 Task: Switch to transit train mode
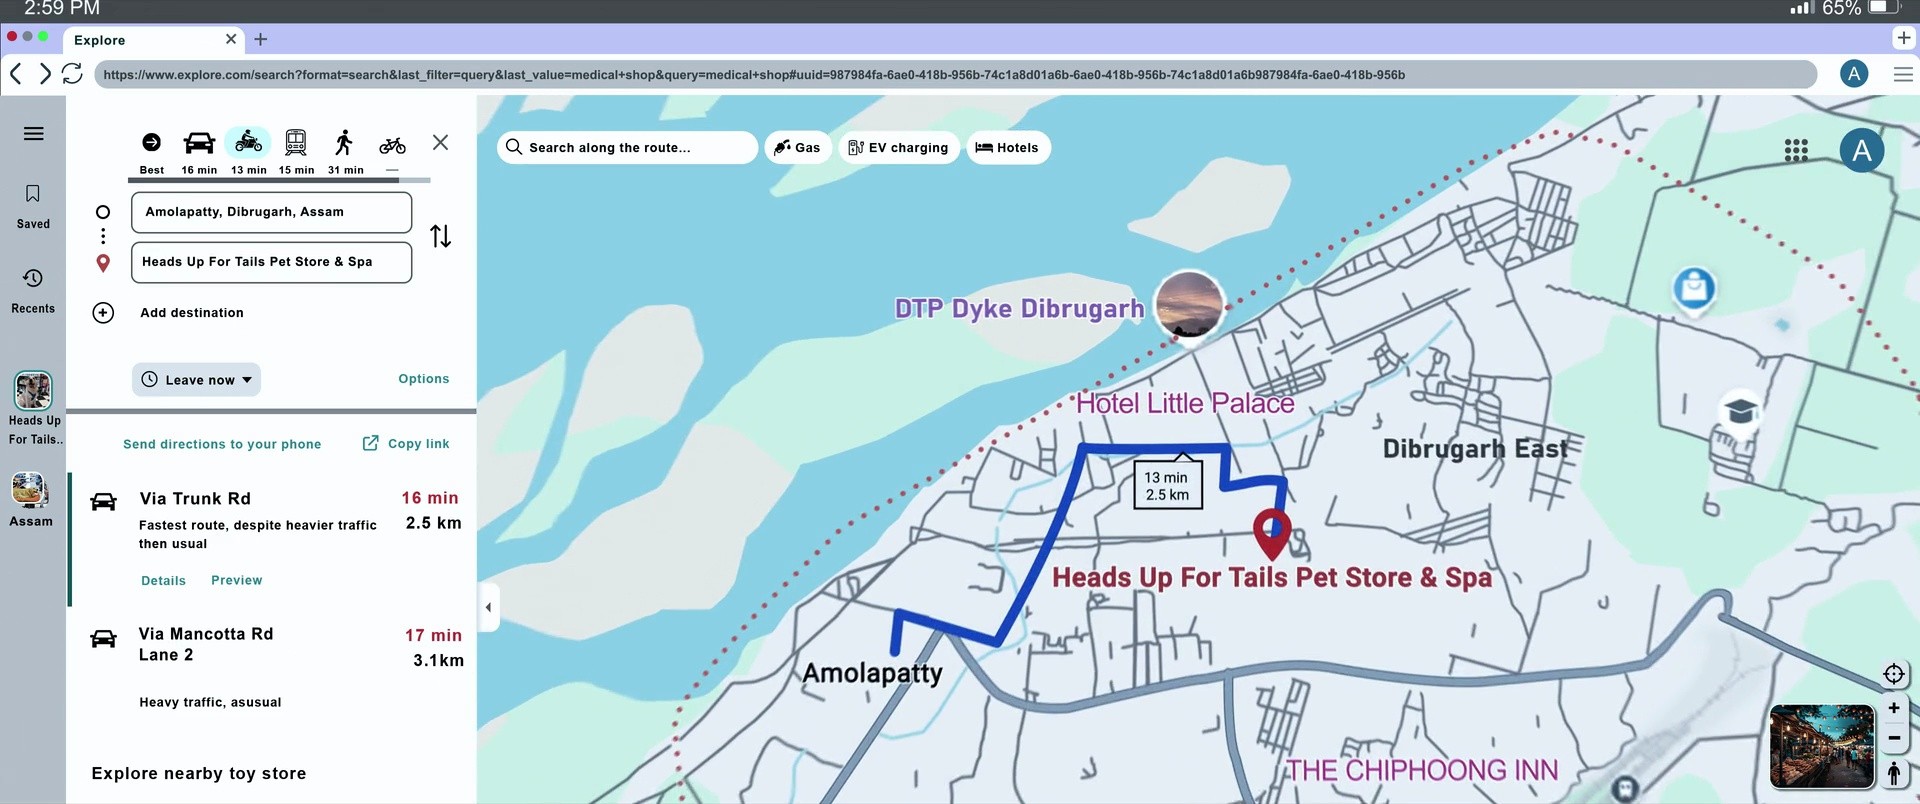point(296,143)
